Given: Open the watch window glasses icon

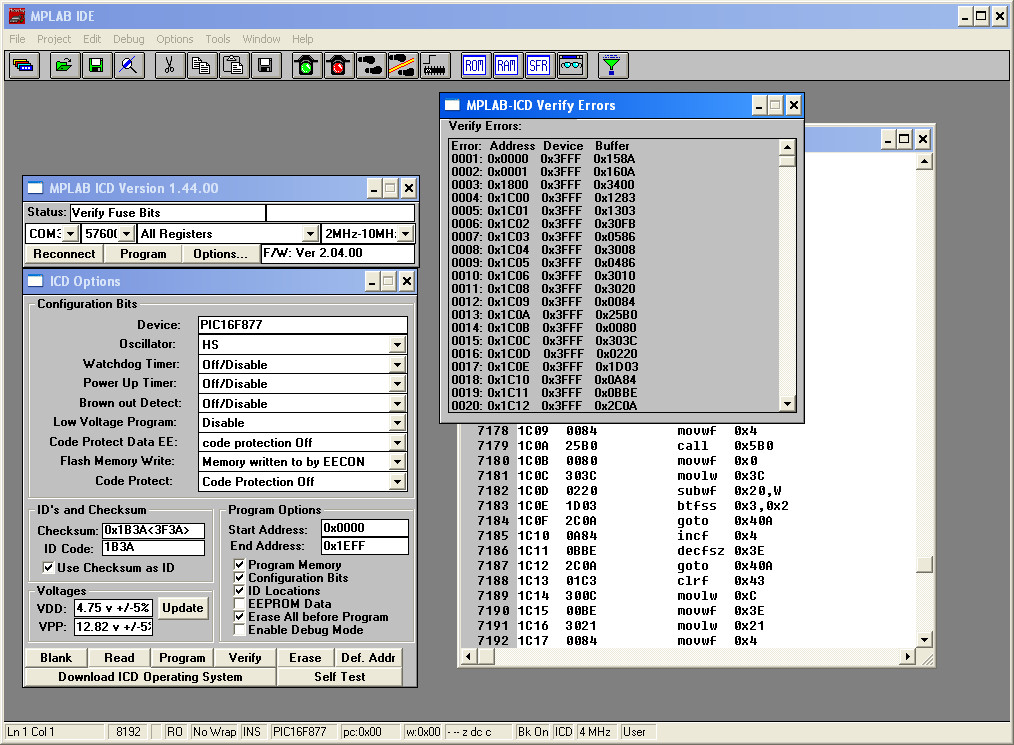Looking at the screenshot, I should pyautogui.click(x=572, y=65).
